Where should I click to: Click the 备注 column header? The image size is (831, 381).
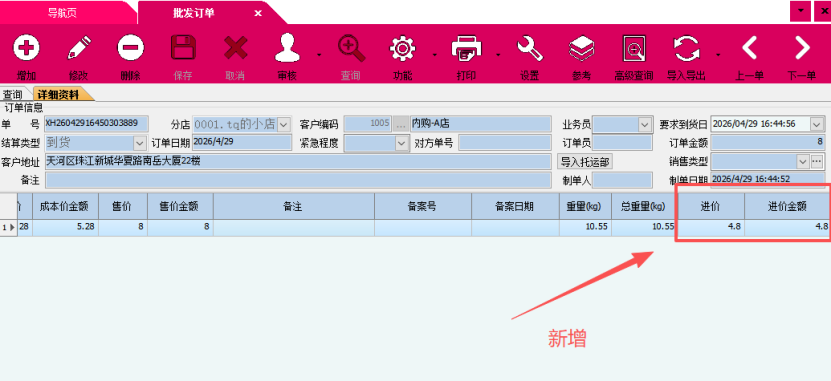click(x=294, y=207)
